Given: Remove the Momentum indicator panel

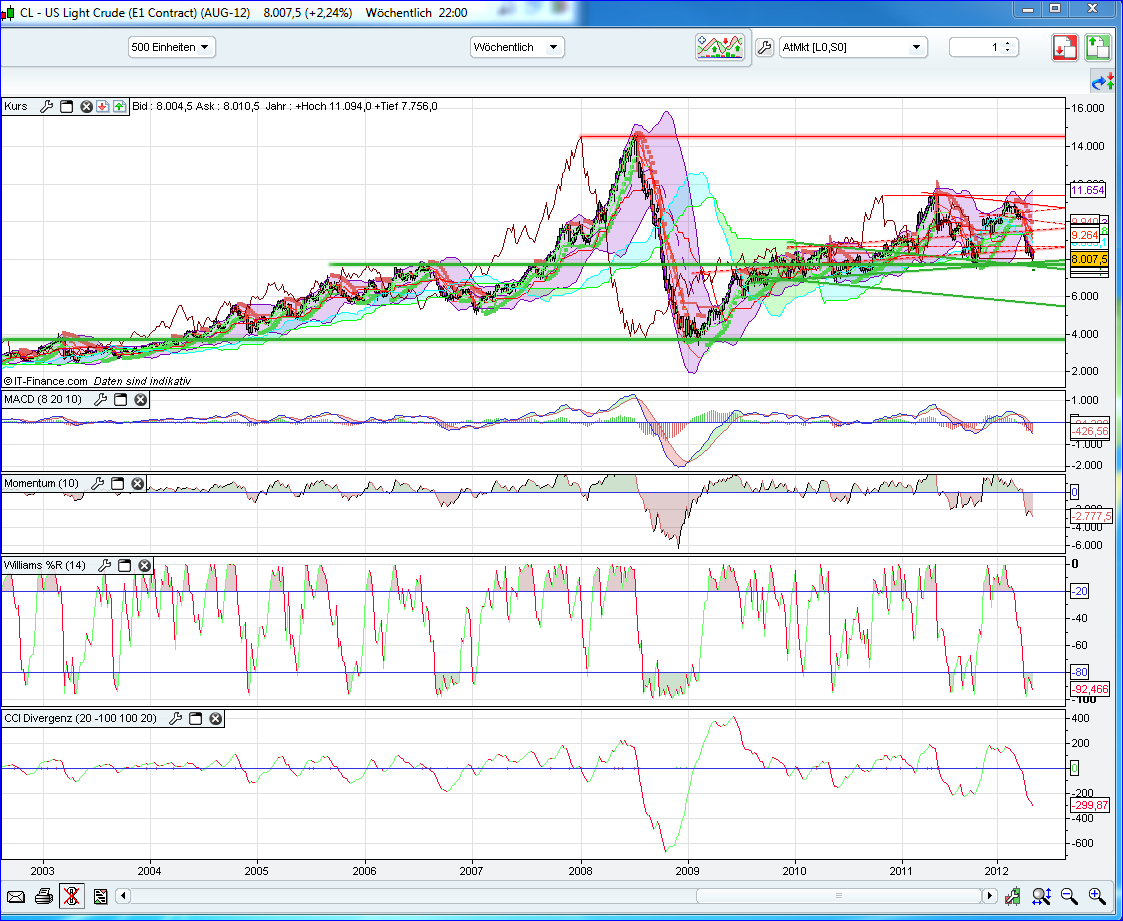Looking at the screenshot, I should 138,484.
